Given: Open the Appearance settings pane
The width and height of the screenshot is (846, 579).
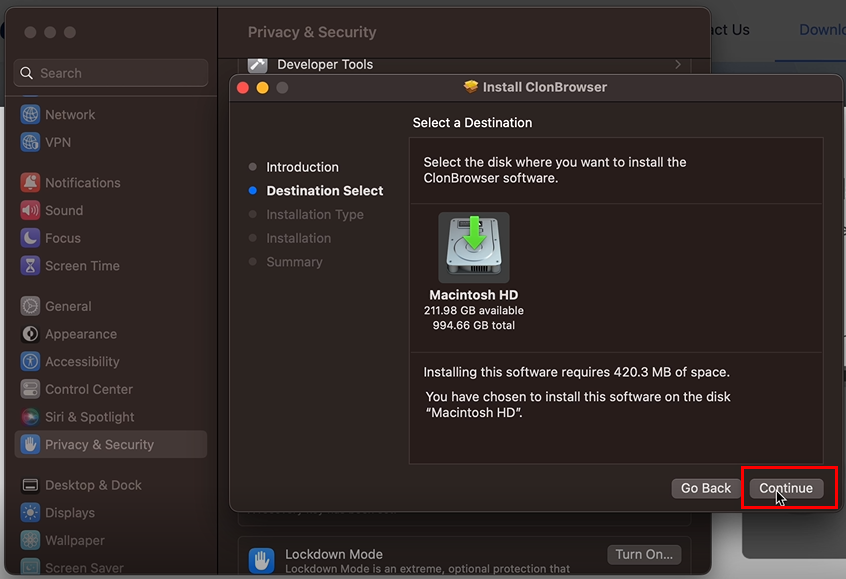Looking at the screenshot, I should coord(111,334).
